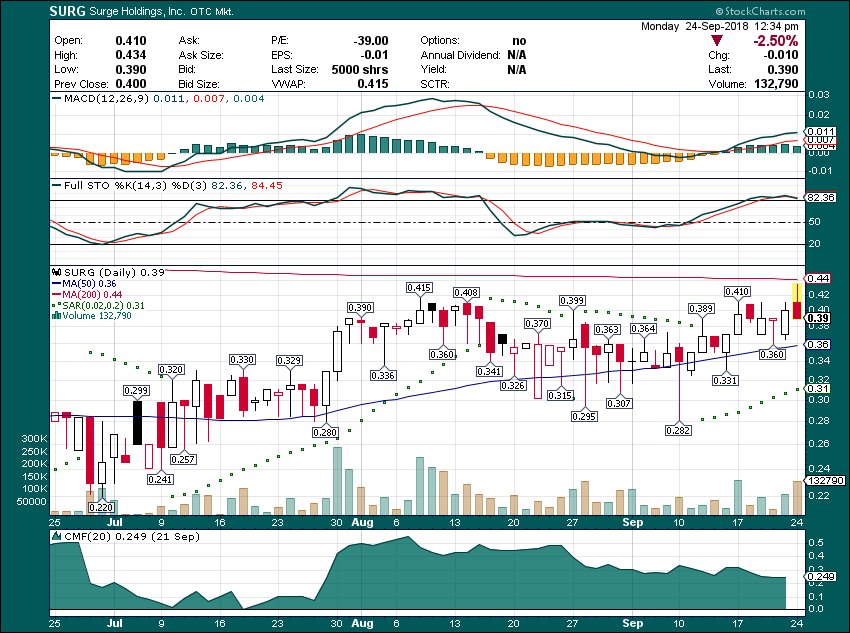Click the 0.31 SAR axis tag
The image size is (850, 633).
pyautogui.click(x=819, y=389)
